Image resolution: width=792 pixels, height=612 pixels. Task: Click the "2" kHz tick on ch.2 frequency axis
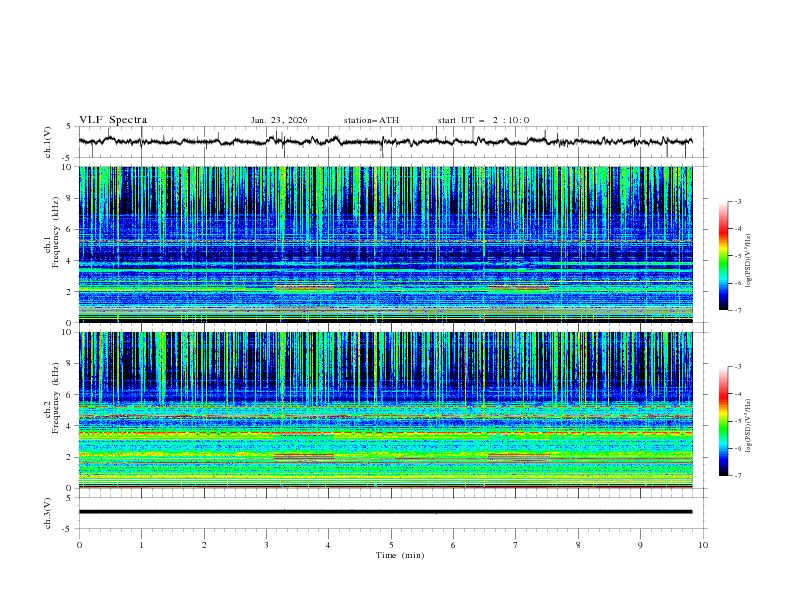point(71,457)
